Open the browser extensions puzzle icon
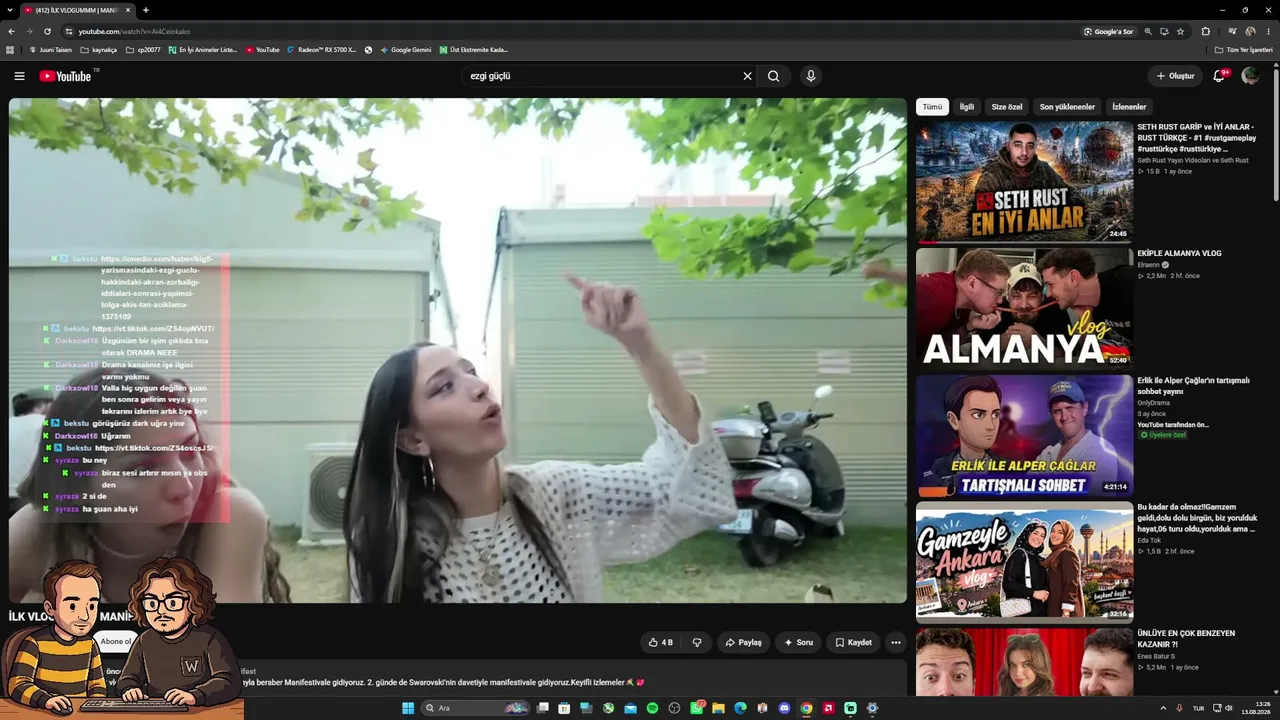This screenshot has width=1280, height=720. [x=1205, y=31]
